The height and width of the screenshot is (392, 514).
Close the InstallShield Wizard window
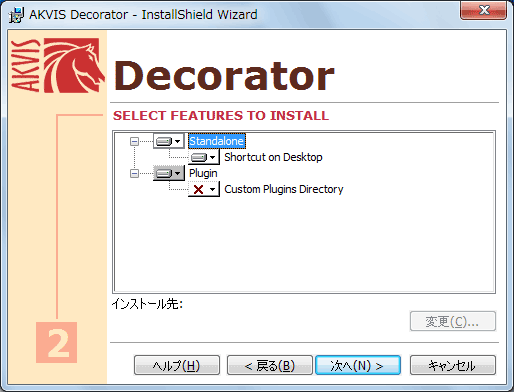click(484, 10)
